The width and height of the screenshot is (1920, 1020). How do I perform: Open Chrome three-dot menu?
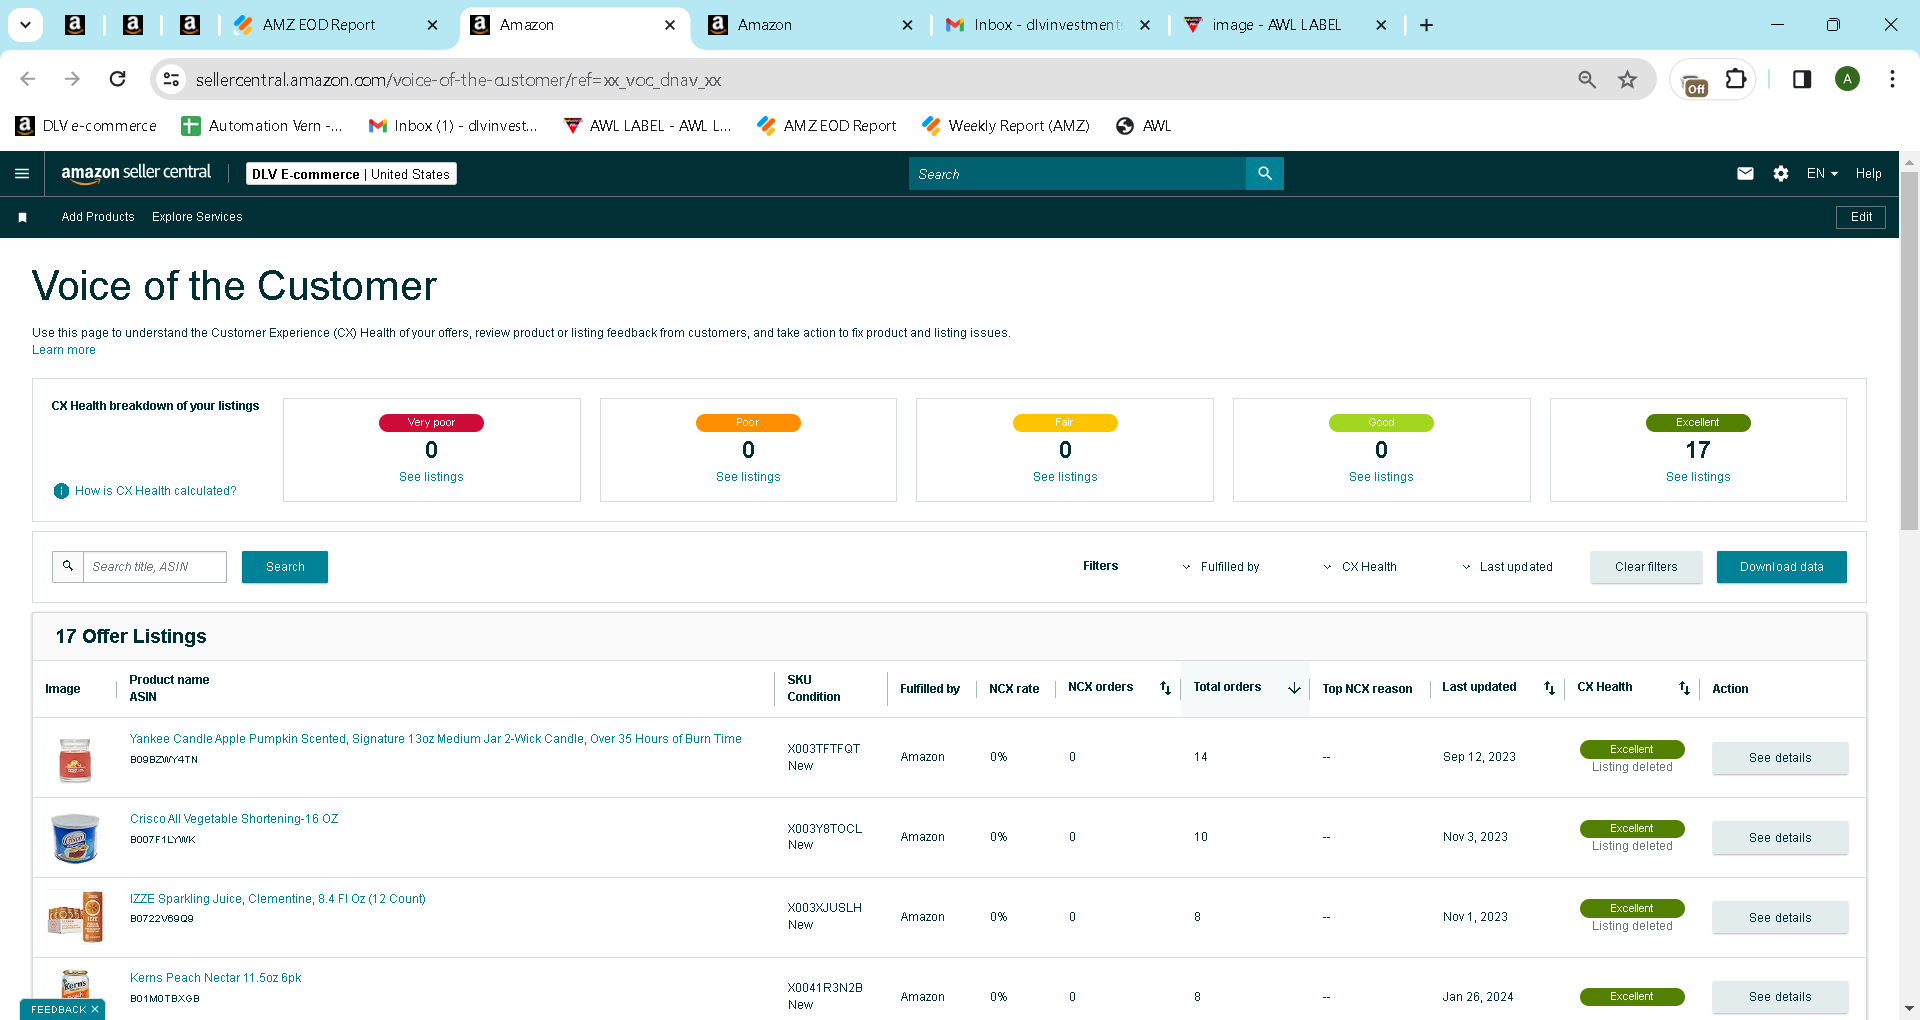pyautogui.click(x=1892, y=79)
